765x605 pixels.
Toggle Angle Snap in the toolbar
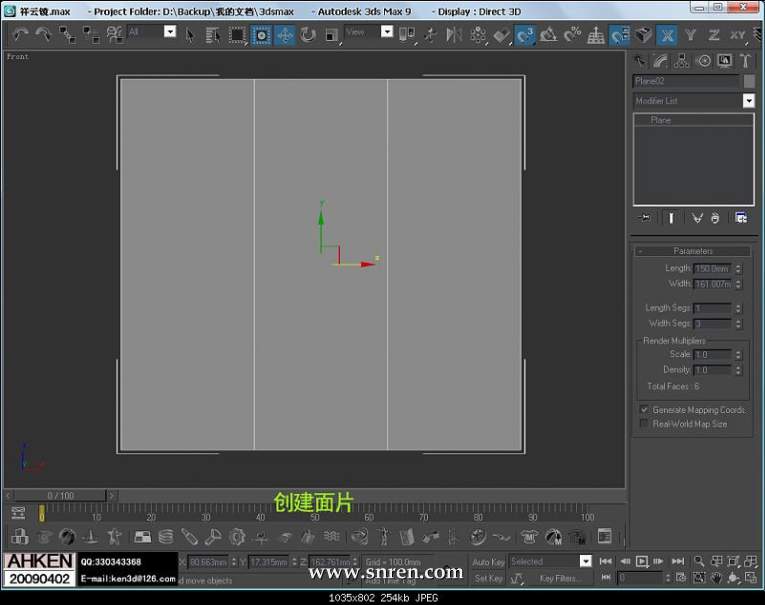click(548, 35)
